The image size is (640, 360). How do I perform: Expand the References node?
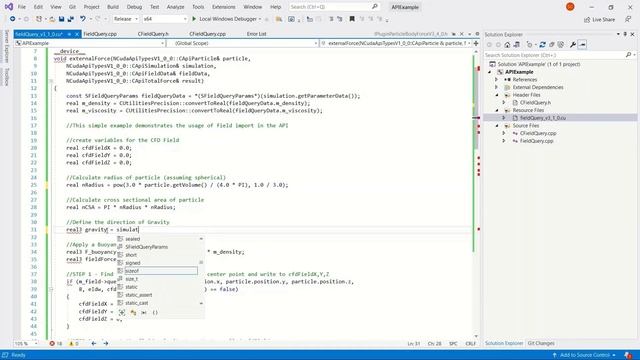(x=496, y=80)
